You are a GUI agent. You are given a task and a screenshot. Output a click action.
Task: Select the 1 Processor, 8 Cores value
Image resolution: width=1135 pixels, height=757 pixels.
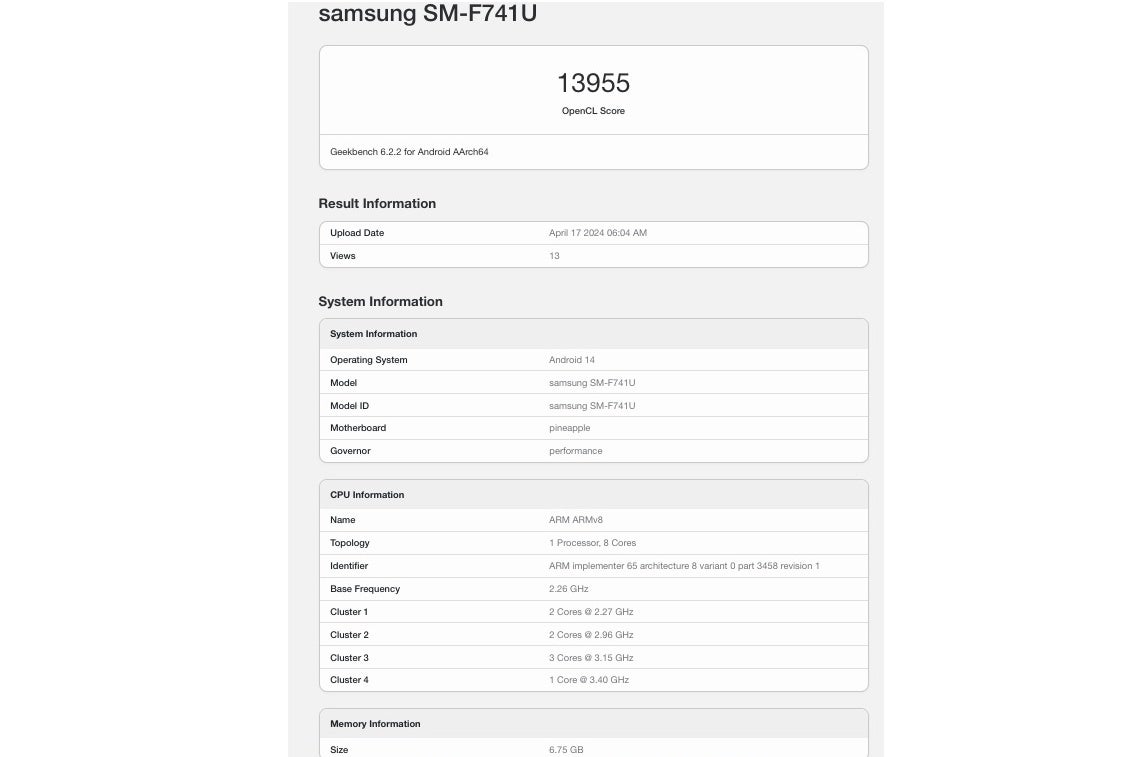(592, 543)
